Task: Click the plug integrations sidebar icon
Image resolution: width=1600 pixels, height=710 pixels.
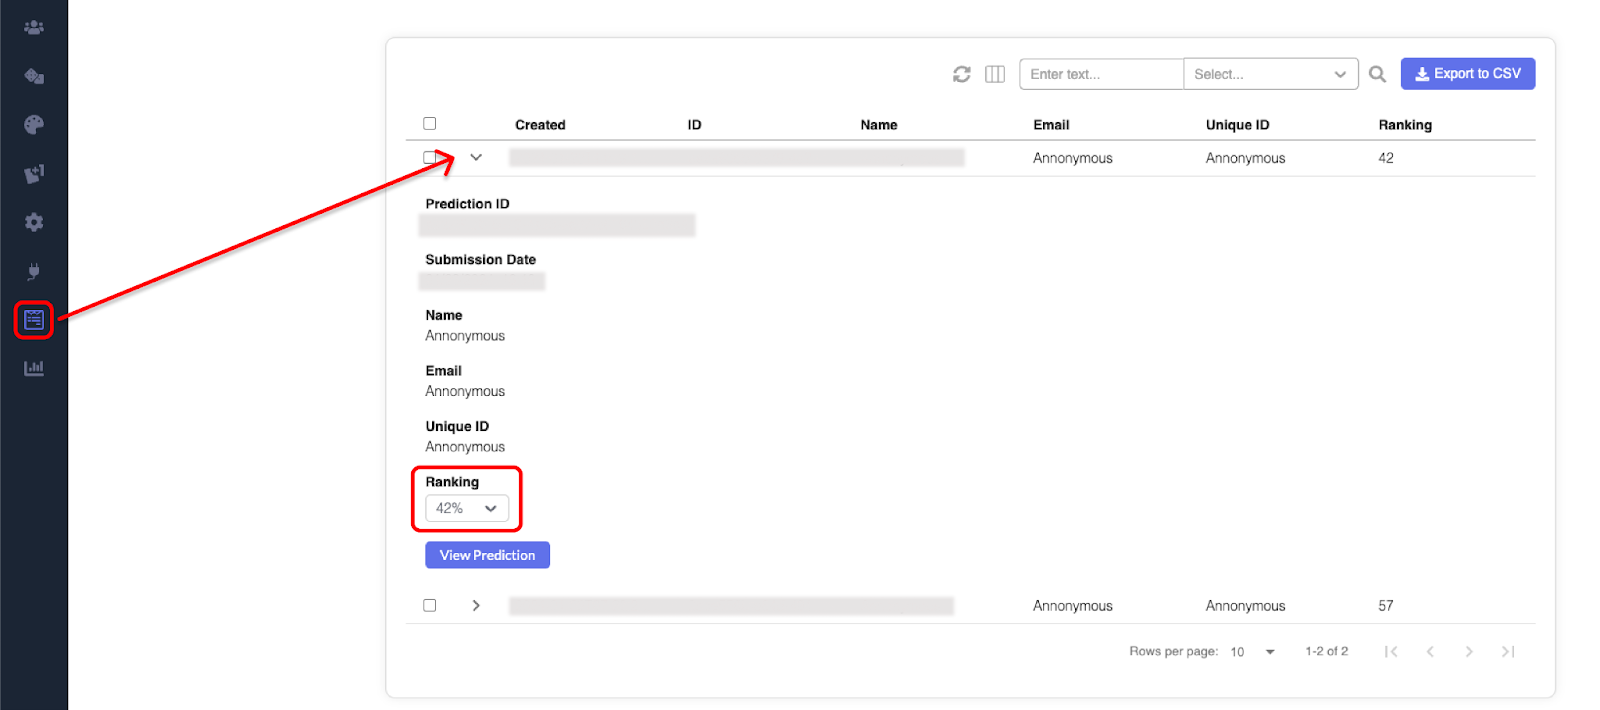Action: click(34, 271)
